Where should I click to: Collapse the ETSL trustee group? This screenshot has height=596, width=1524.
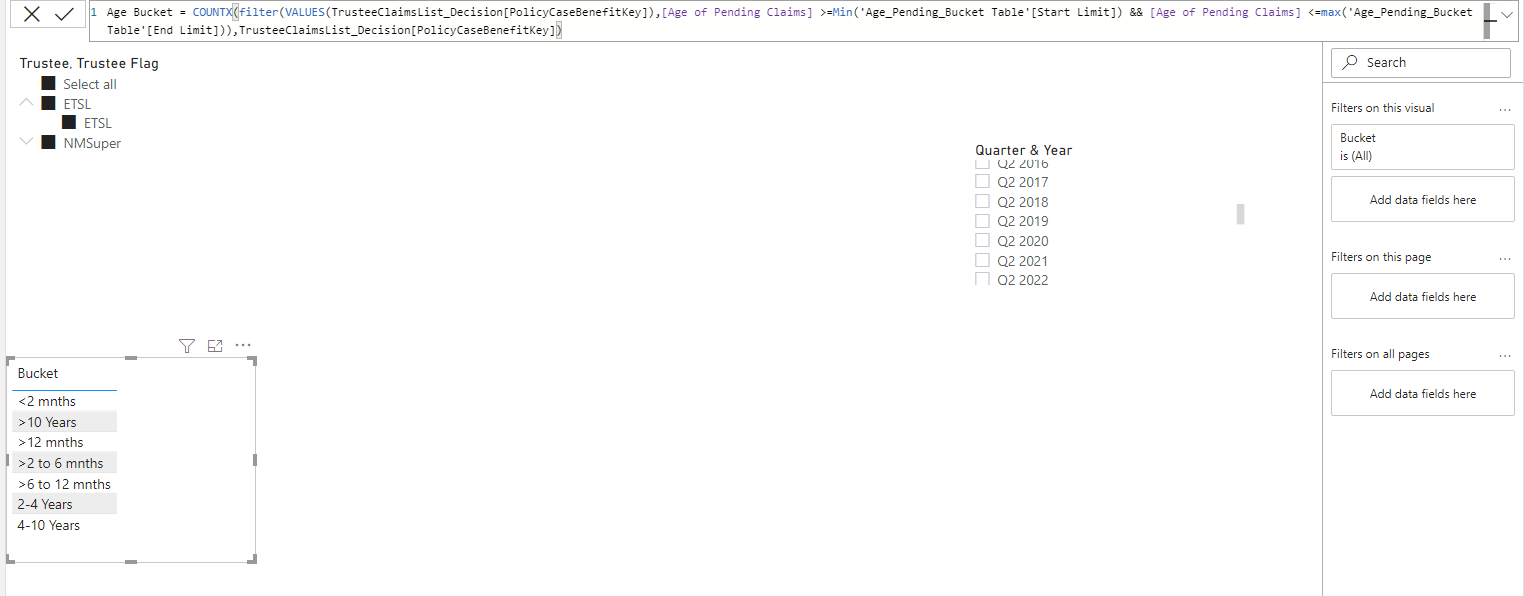27,103
